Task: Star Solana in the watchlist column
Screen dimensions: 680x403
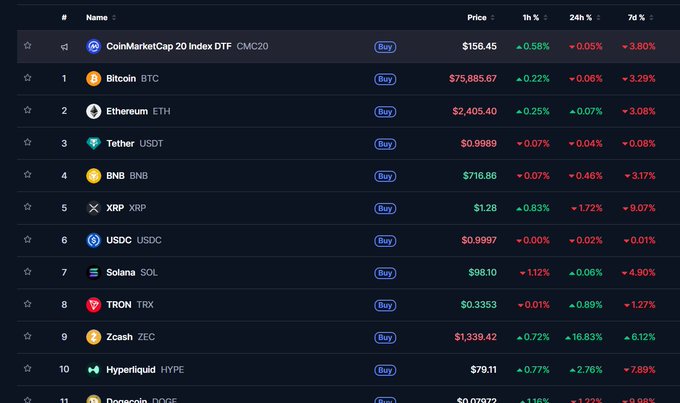Action: (x=27, y=272)
